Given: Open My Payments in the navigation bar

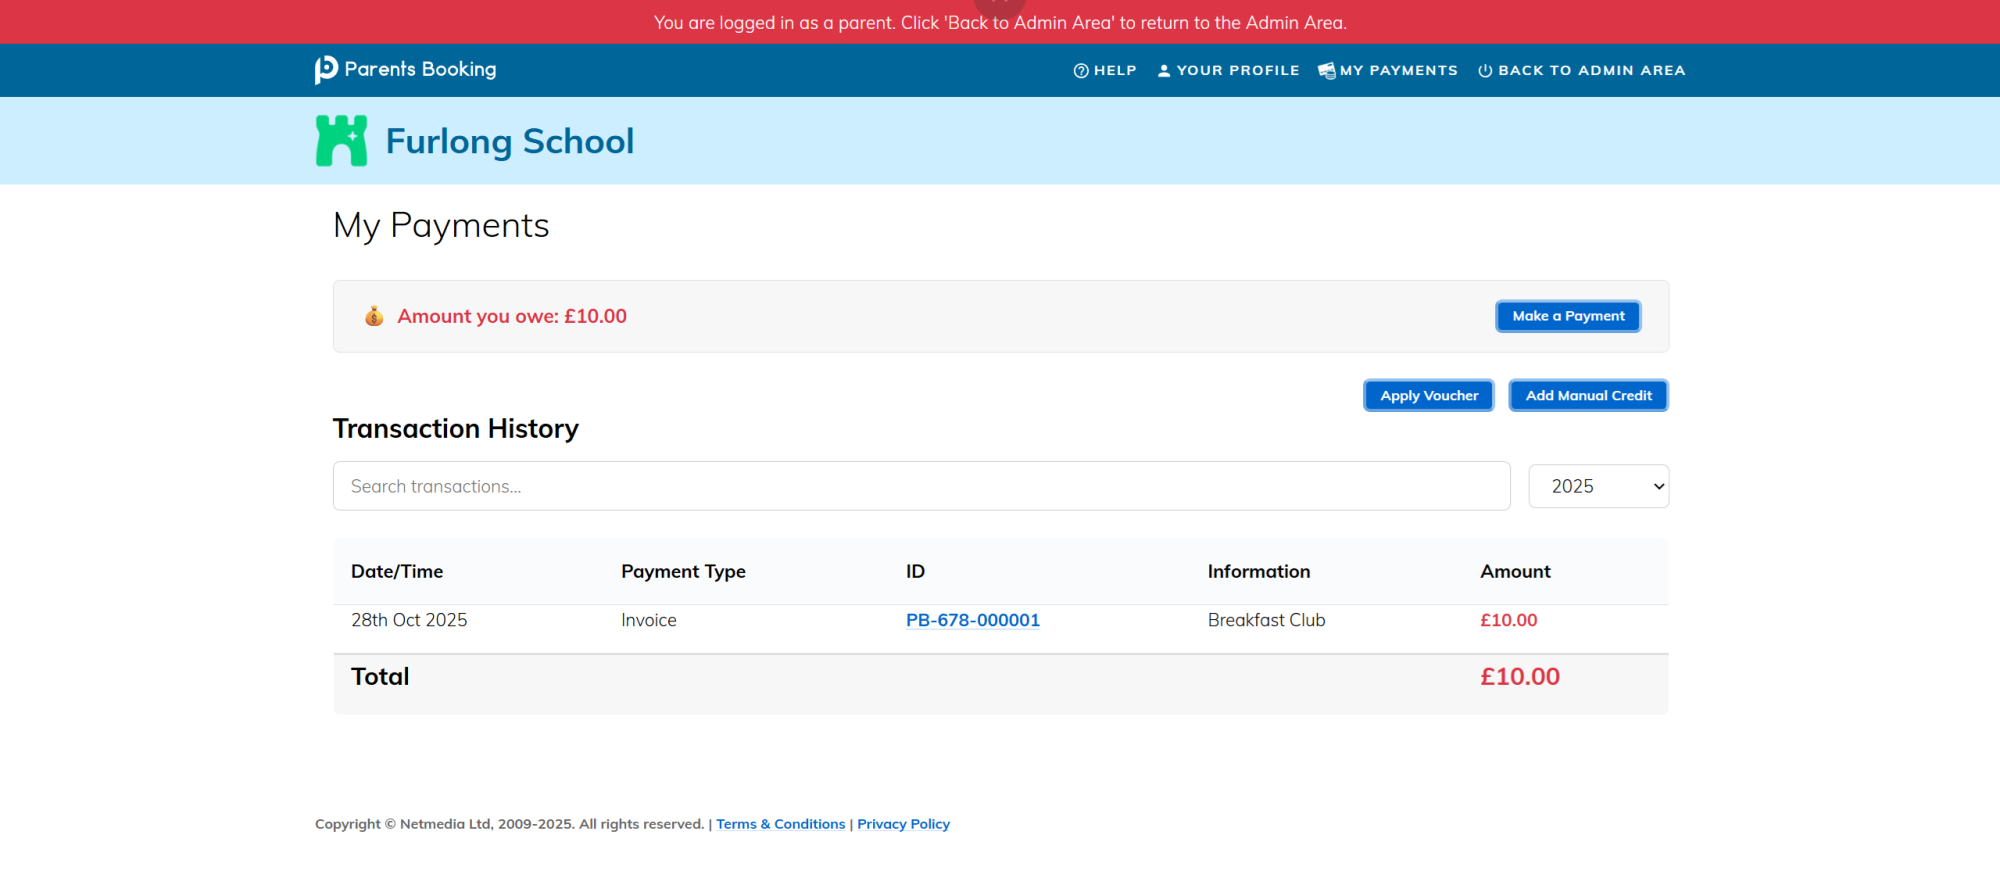Looking at the screenshot, I should point(1398,71).
